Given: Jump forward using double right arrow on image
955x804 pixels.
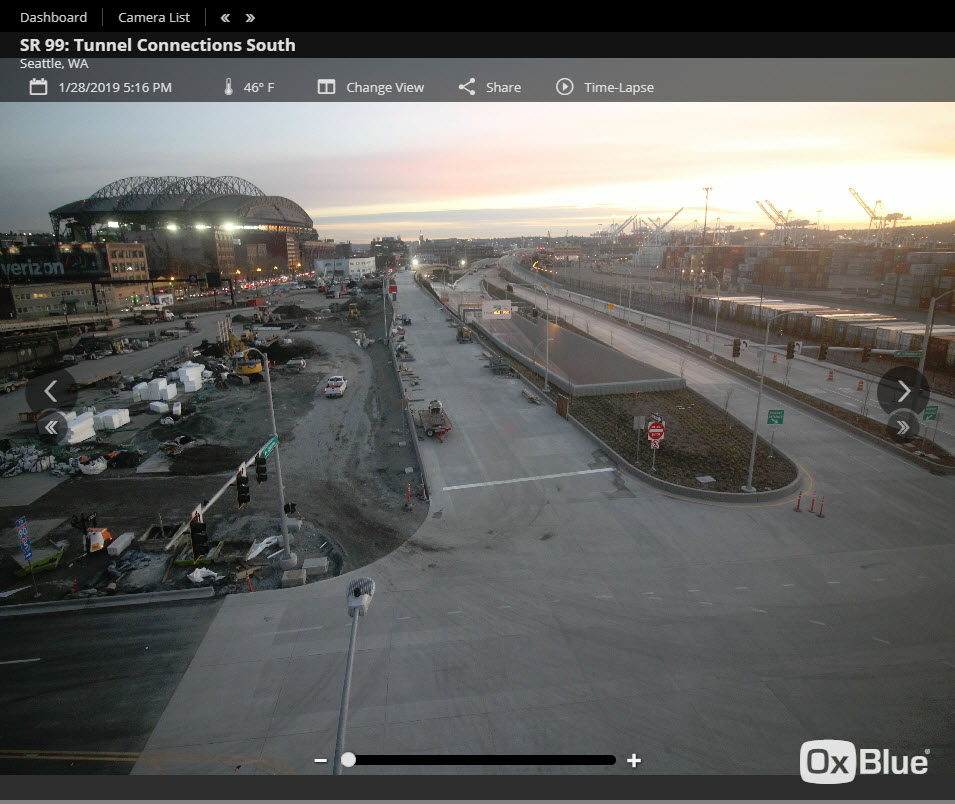Looking at the screenshot, I should pyautogui.click(x=903, y=427).
